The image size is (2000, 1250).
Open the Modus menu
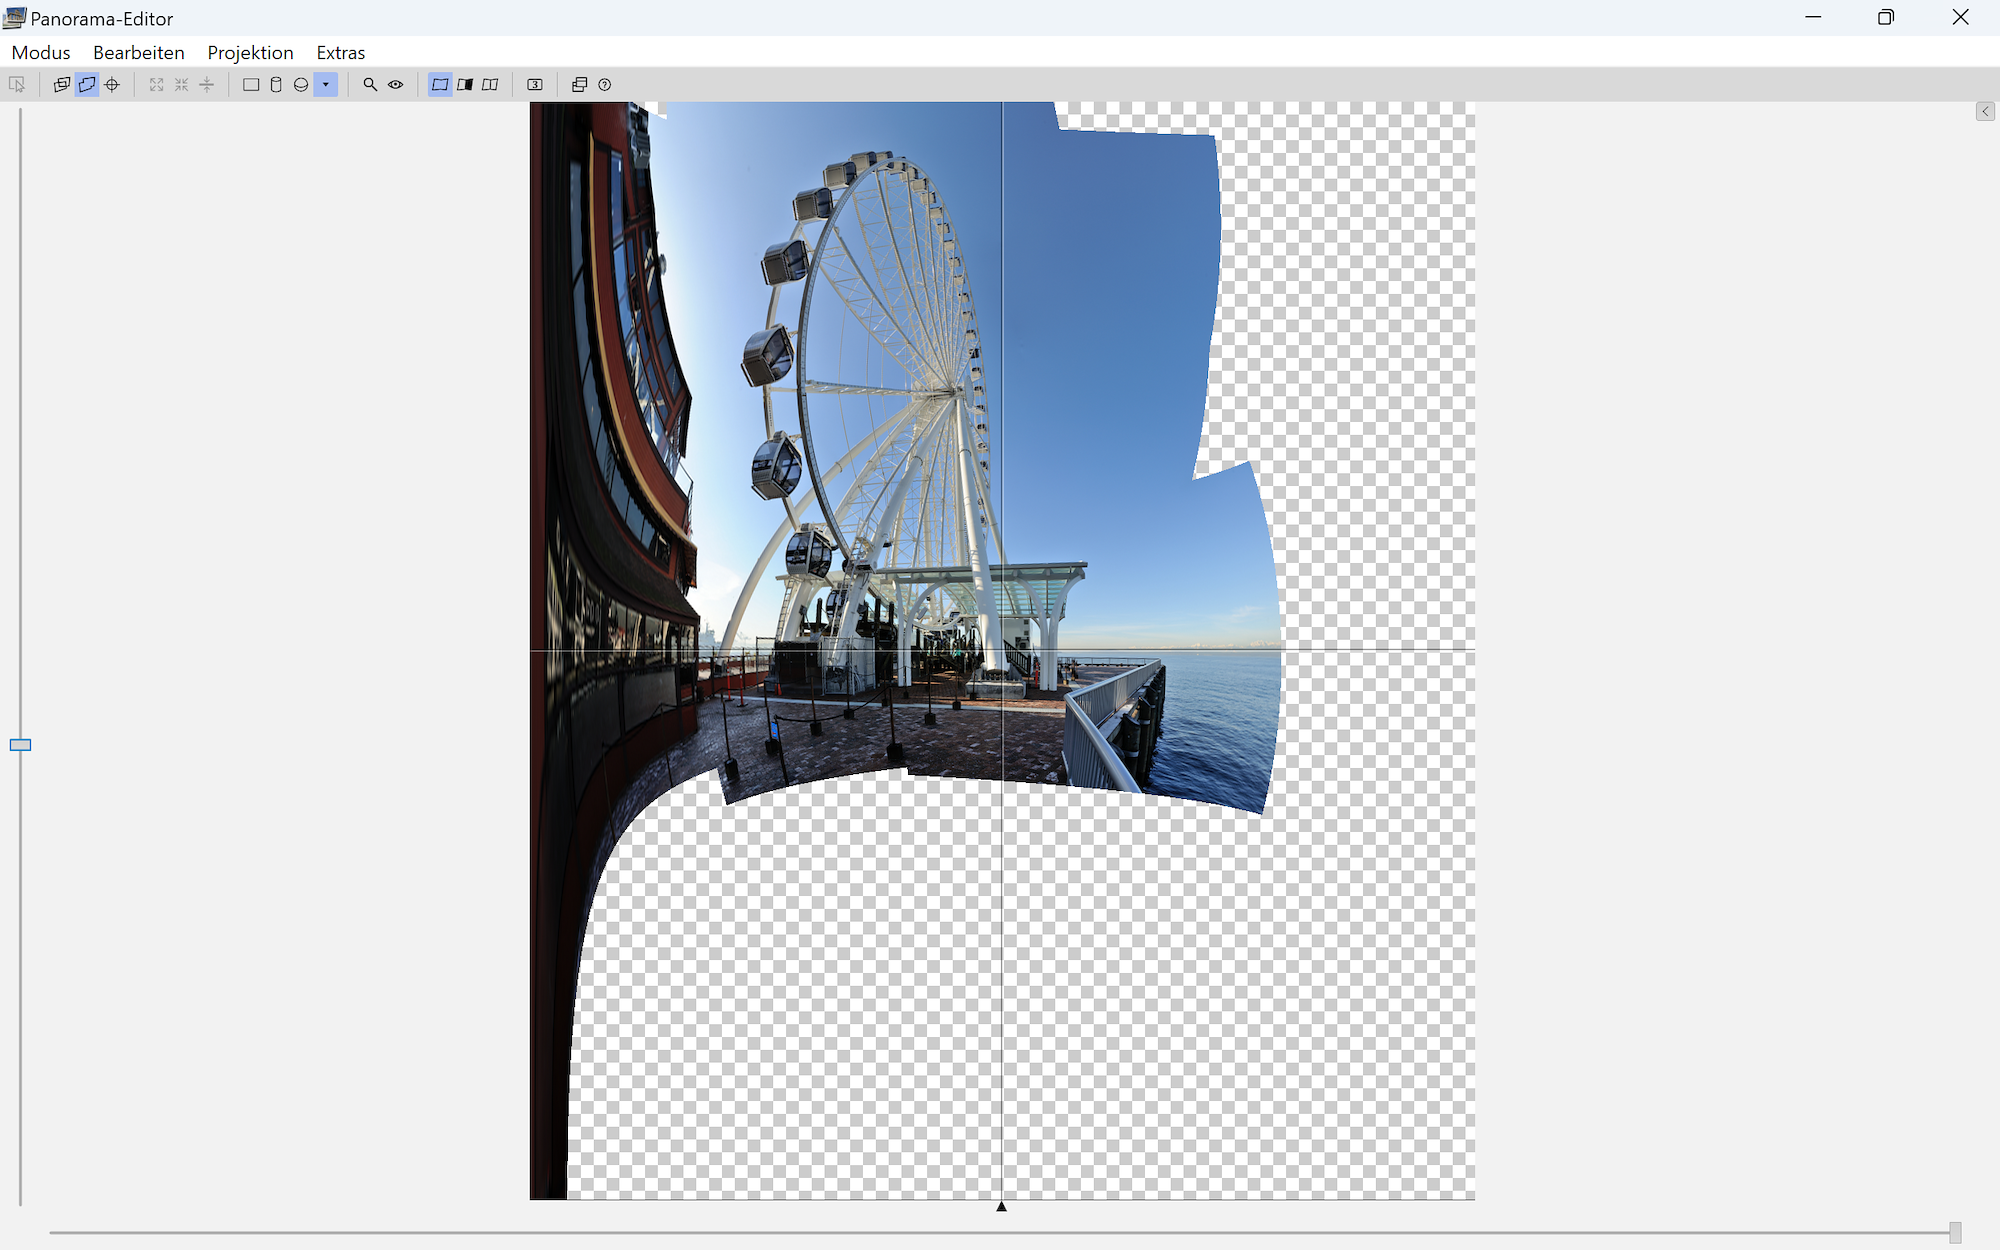pos(41,52)
